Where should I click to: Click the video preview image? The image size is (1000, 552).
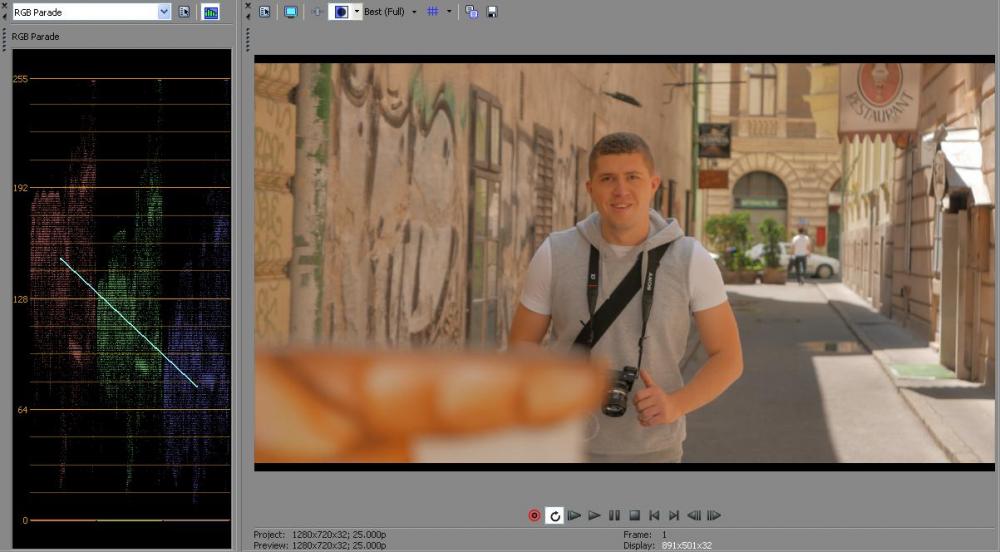click(624, 262)
